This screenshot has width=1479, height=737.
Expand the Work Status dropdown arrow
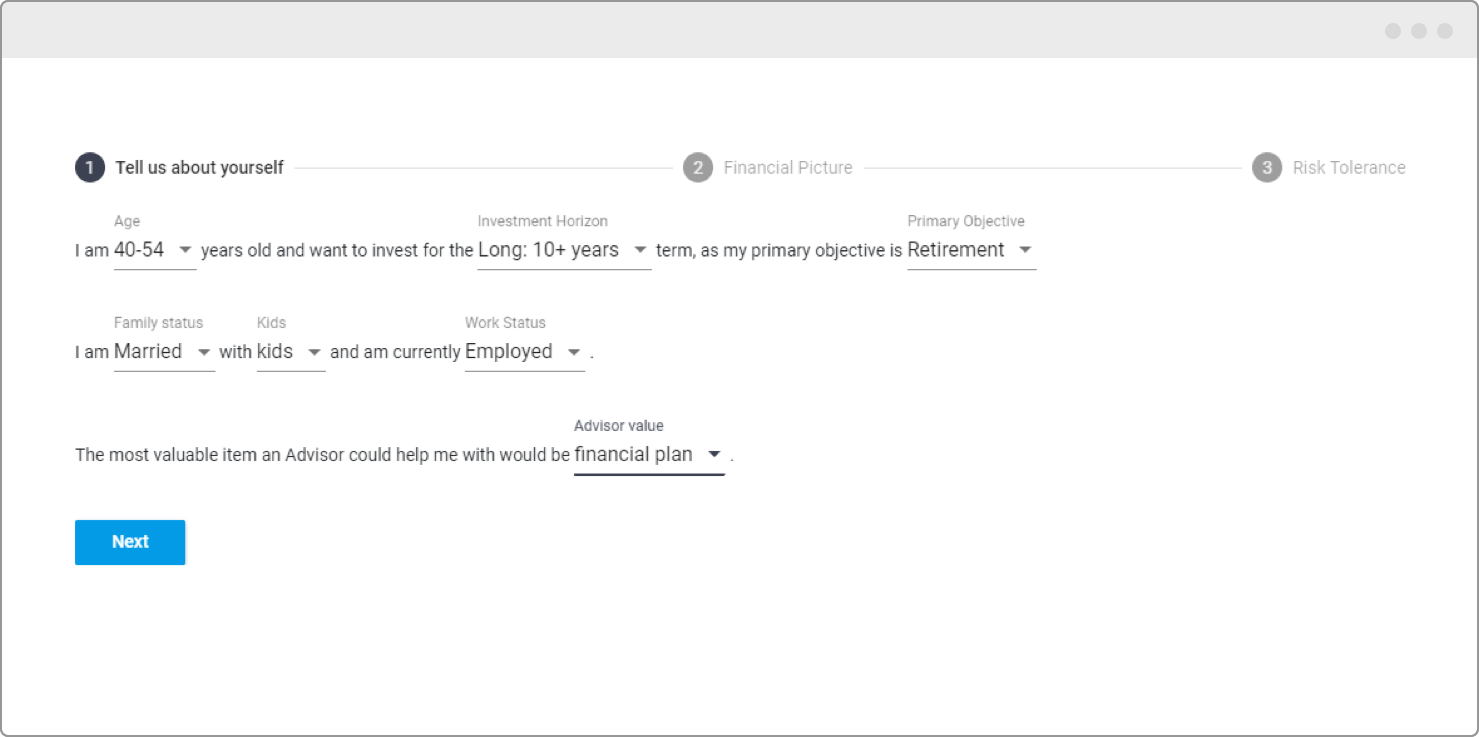[574, 353]
